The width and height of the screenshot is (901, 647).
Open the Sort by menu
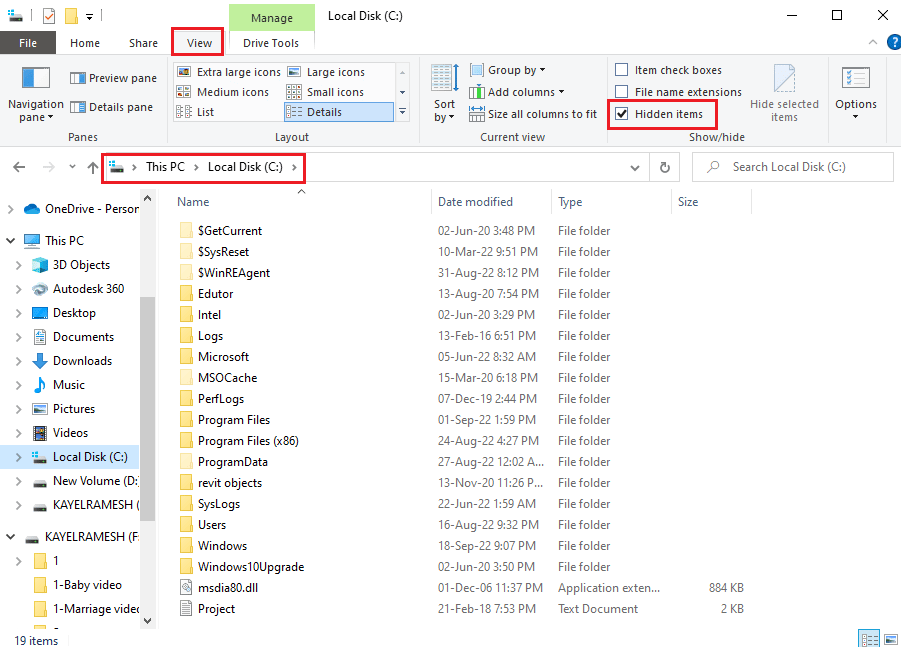pos(444,94)
